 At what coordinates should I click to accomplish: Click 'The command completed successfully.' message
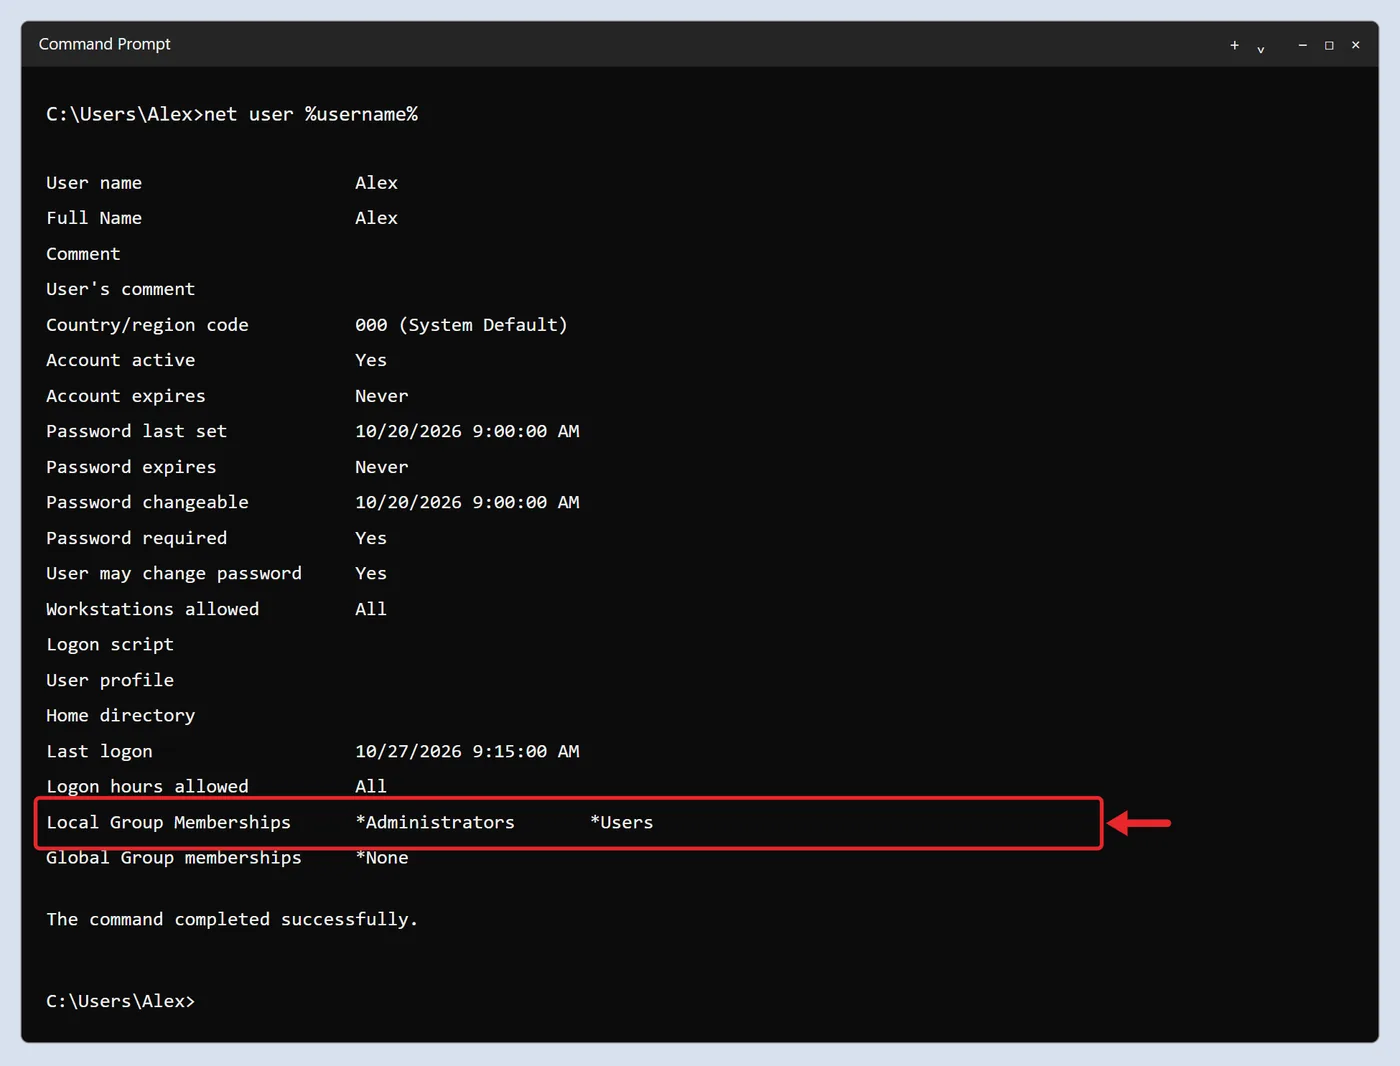(x=232, y=919)
